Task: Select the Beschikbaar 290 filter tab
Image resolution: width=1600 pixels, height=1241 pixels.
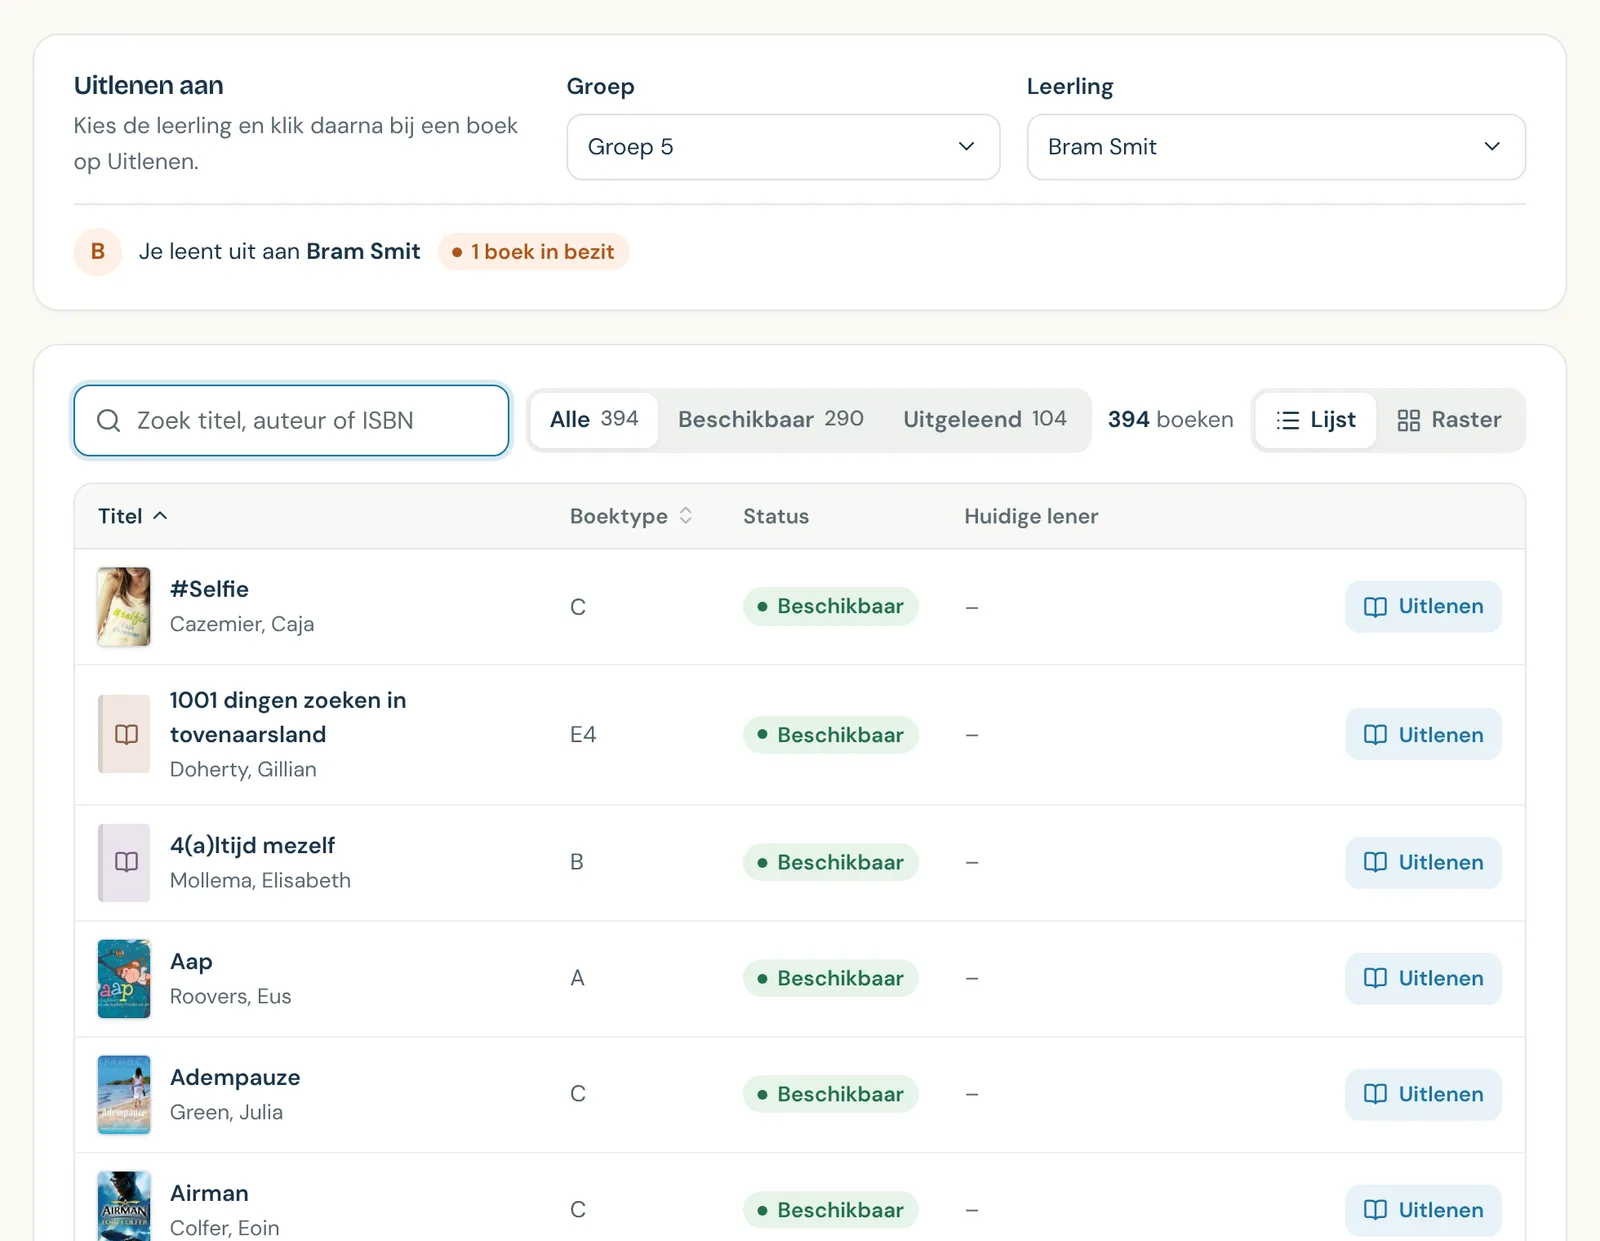Action: 770,419
